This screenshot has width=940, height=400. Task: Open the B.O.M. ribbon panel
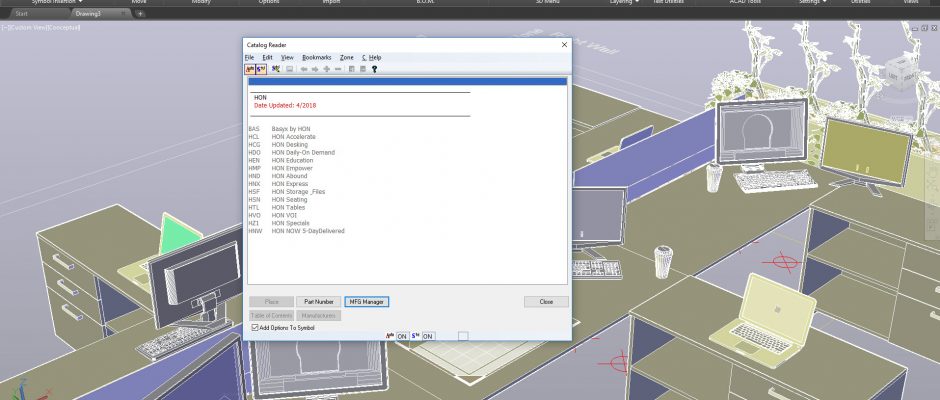(x=426, y=2)
